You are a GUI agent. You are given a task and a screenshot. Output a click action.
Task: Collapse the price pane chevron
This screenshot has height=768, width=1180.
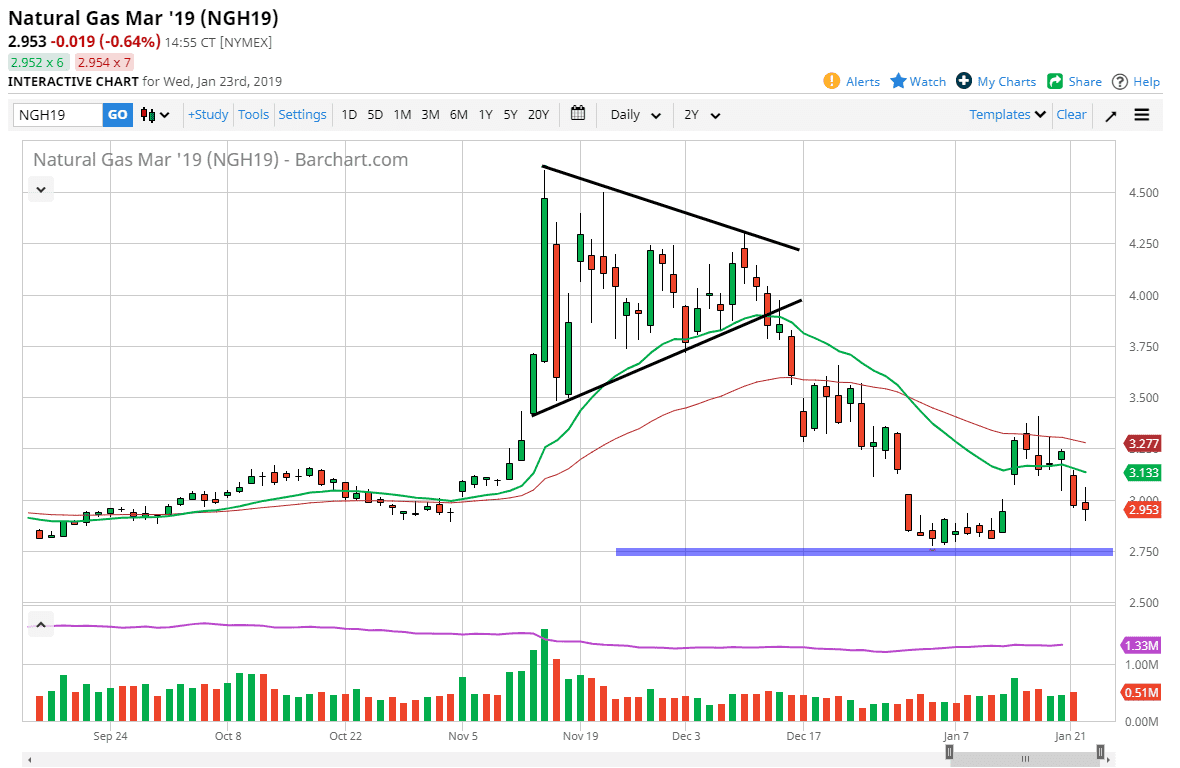(41, 190)
